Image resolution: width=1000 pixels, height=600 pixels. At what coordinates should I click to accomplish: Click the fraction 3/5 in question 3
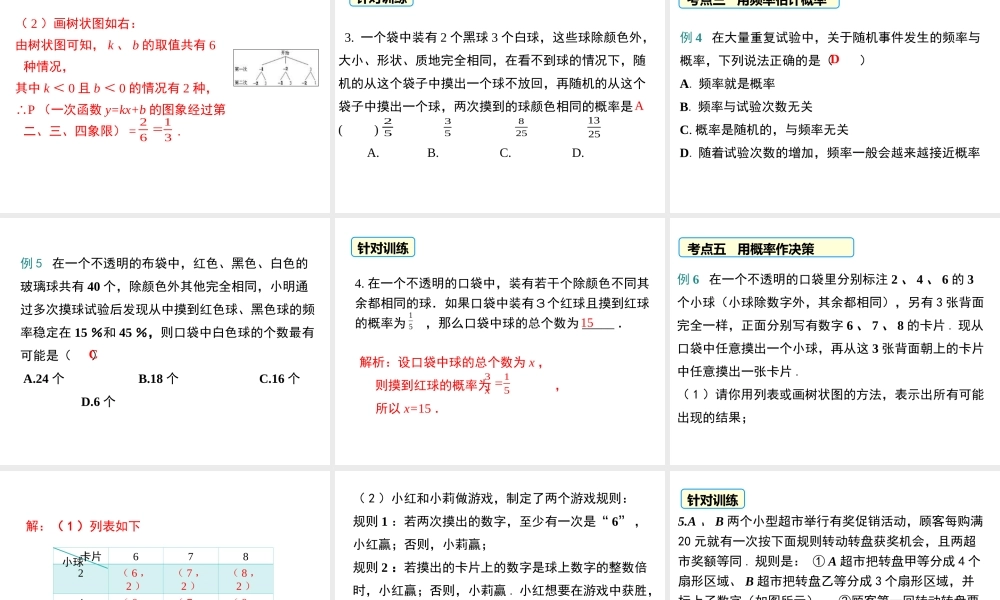click(448, 127)
